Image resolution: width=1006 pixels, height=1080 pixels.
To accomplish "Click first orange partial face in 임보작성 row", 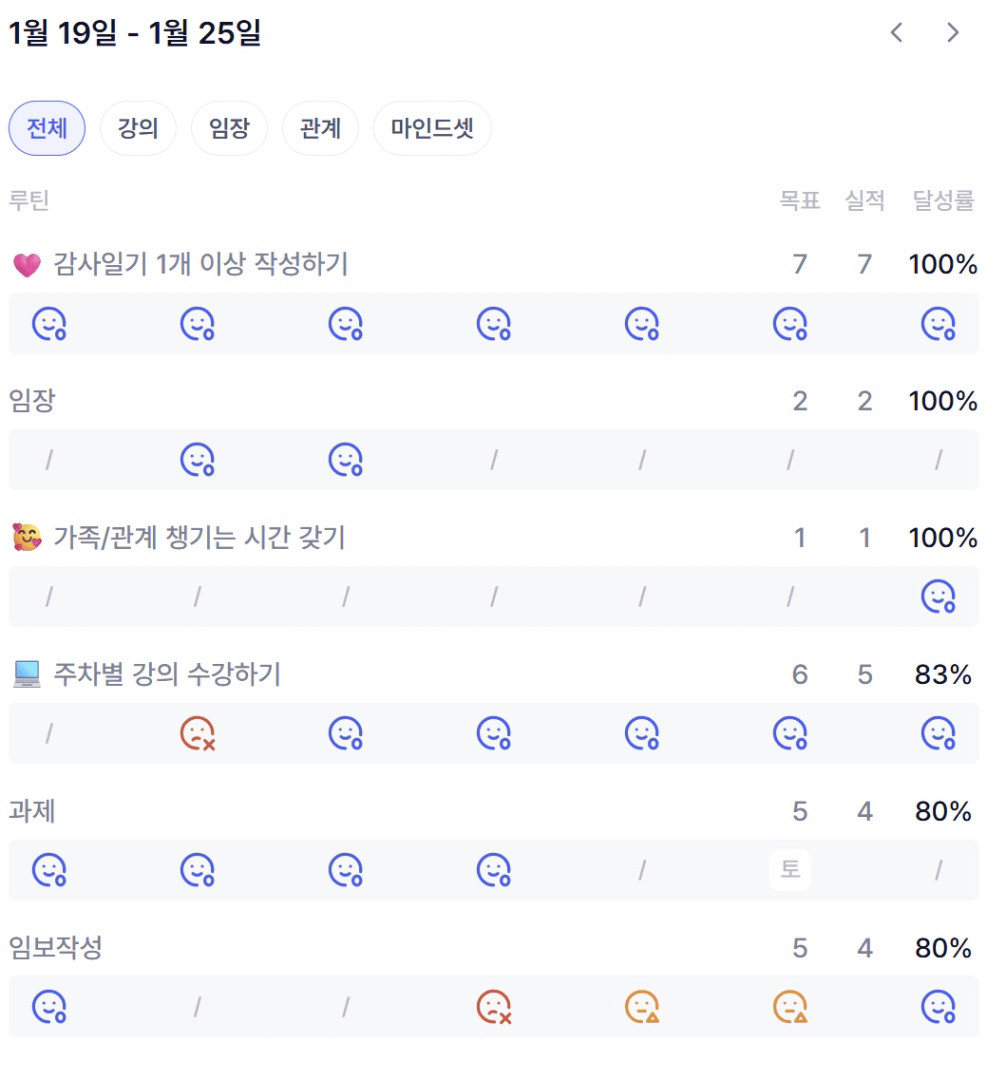I will click(x=642, y=1006).
